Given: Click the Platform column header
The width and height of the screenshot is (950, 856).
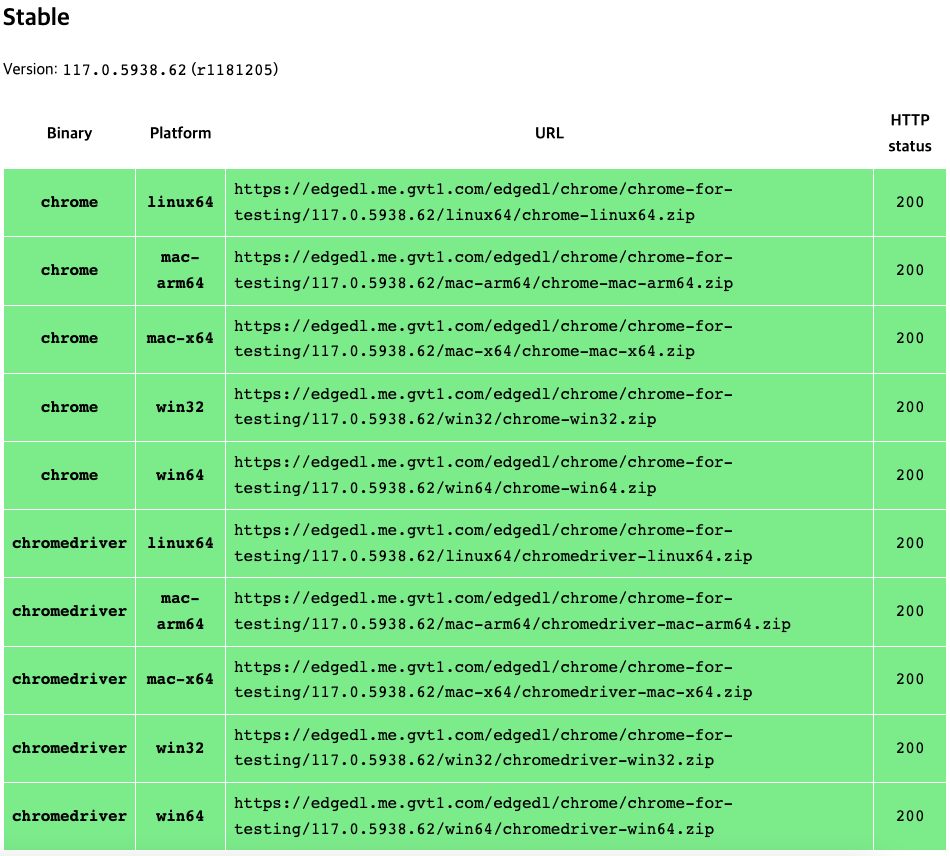Looking at the screenshot, I should click(x=181, y=133).
